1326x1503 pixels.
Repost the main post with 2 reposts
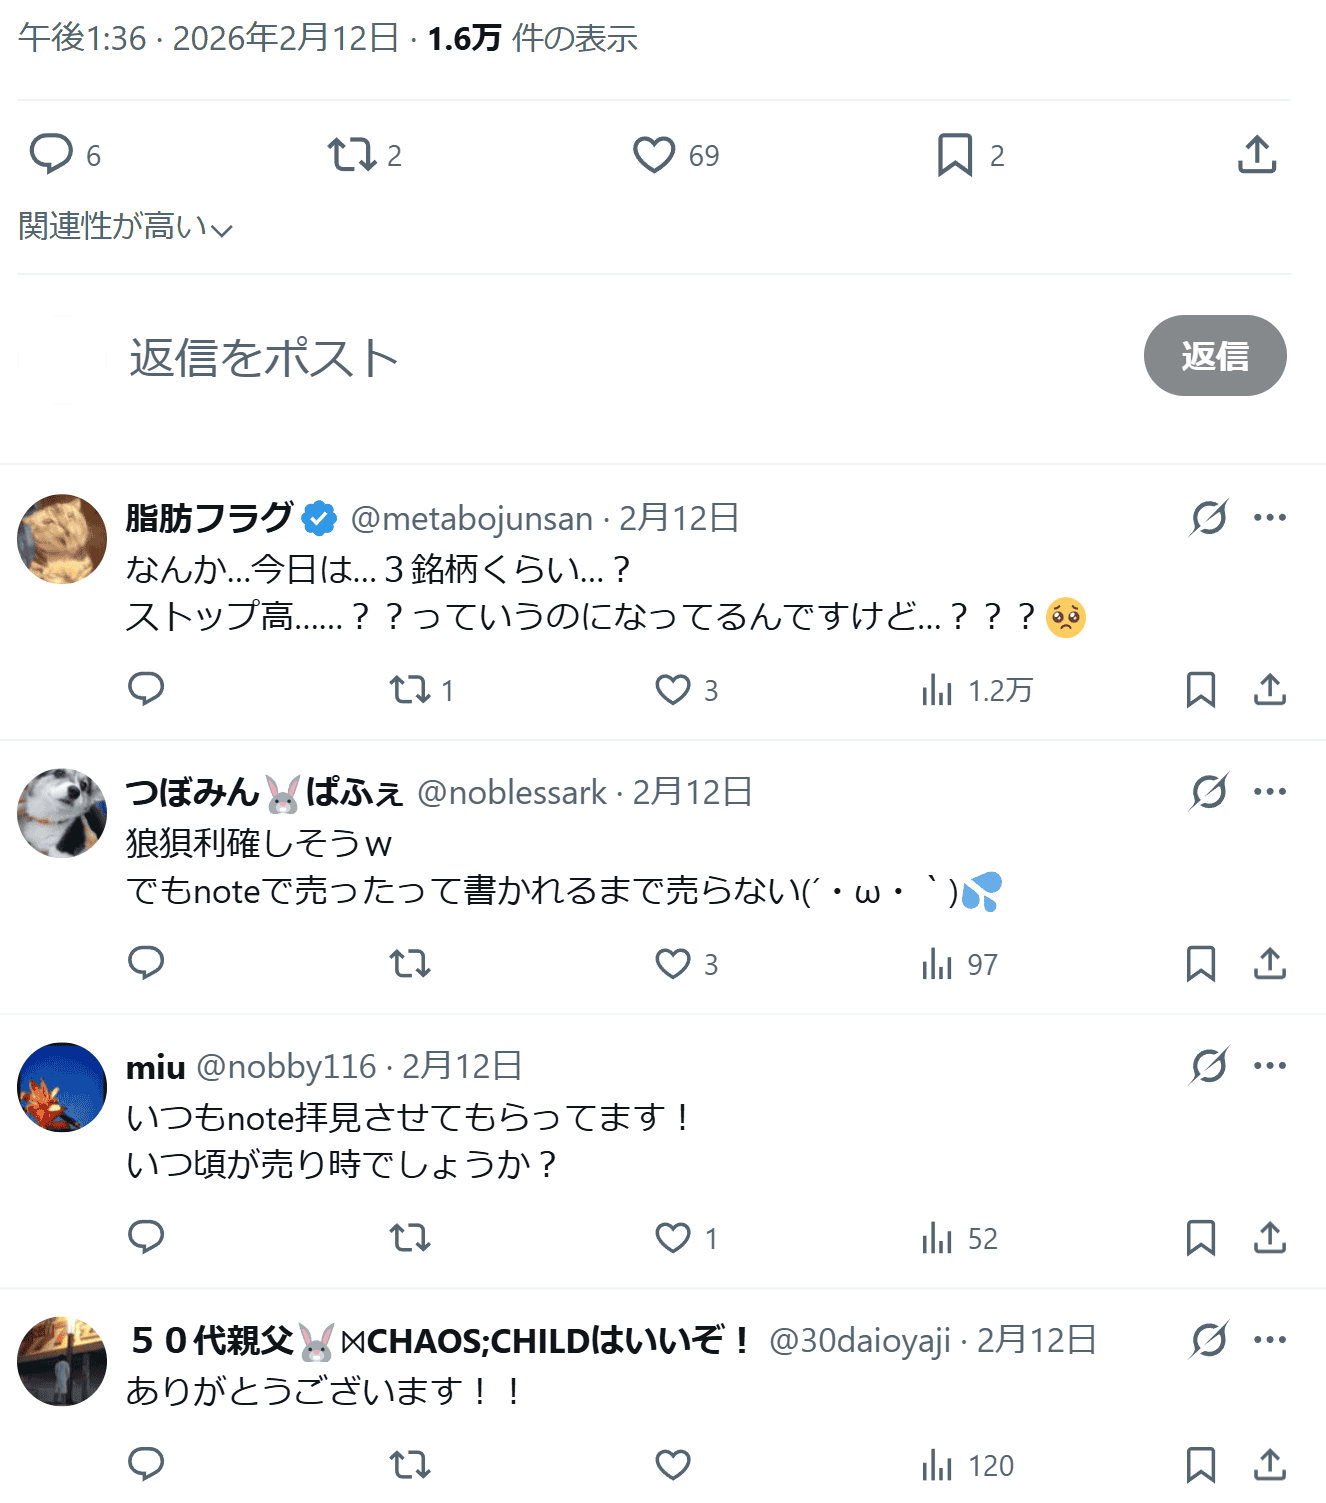click(x=351, y=155)
